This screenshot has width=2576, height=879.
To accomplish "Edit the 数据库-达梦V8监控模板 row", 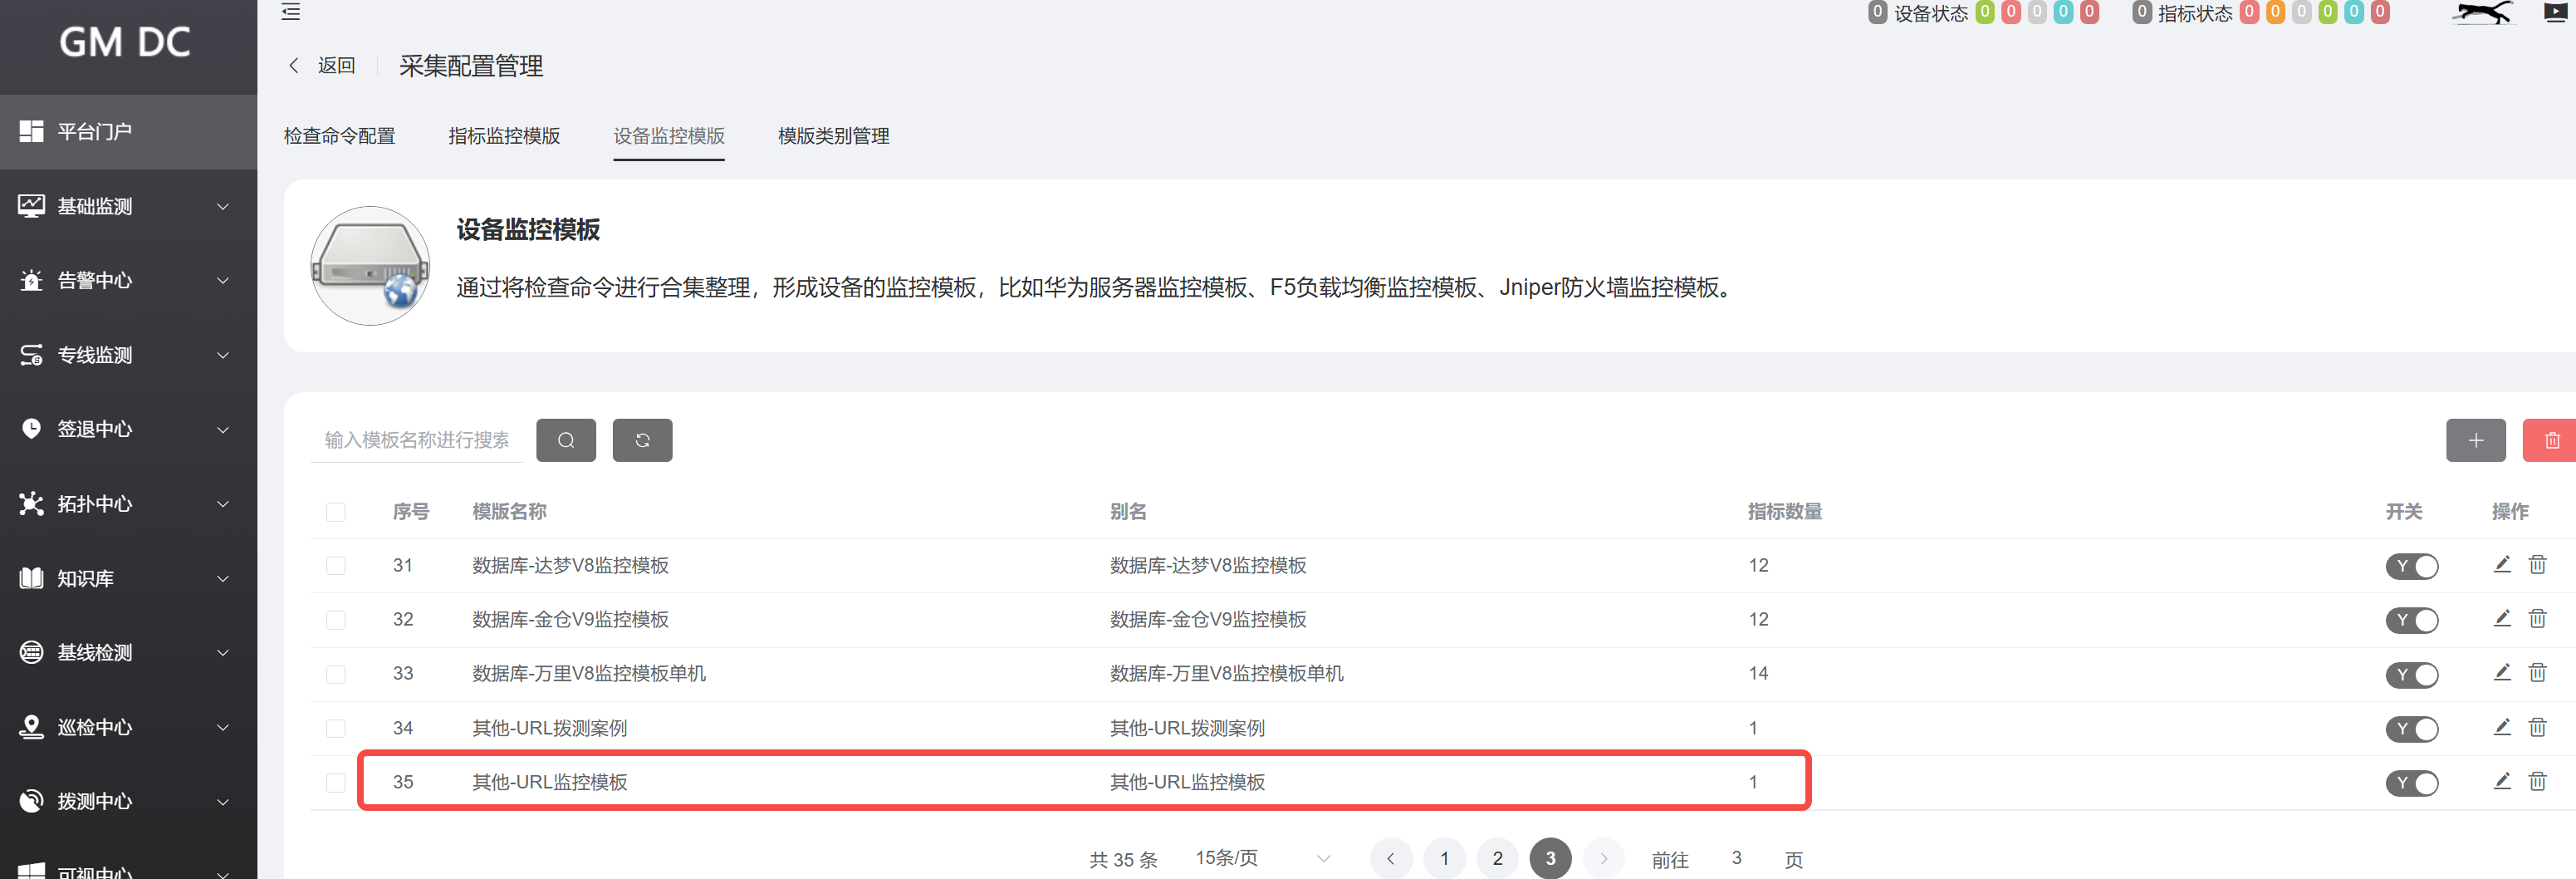I will coord(2502,564).
